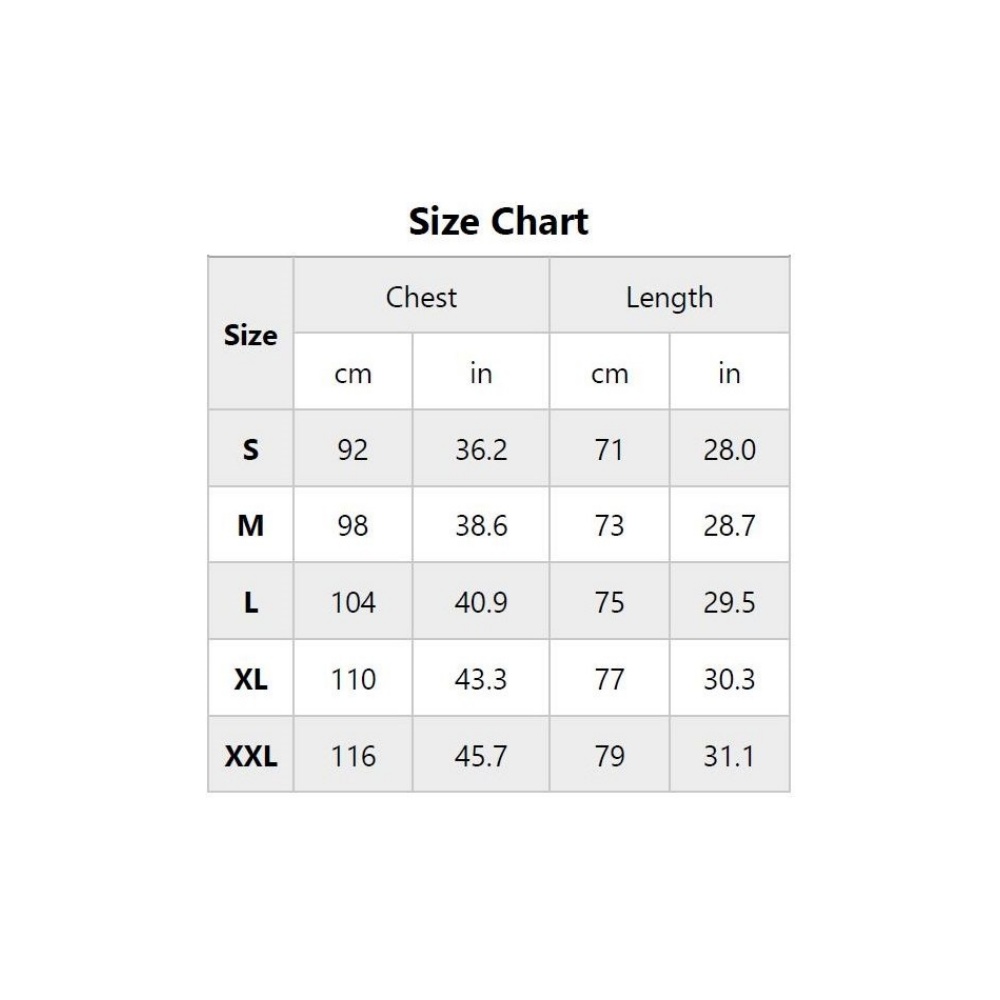
Task: Click the Chest column header
Action: 421,297
